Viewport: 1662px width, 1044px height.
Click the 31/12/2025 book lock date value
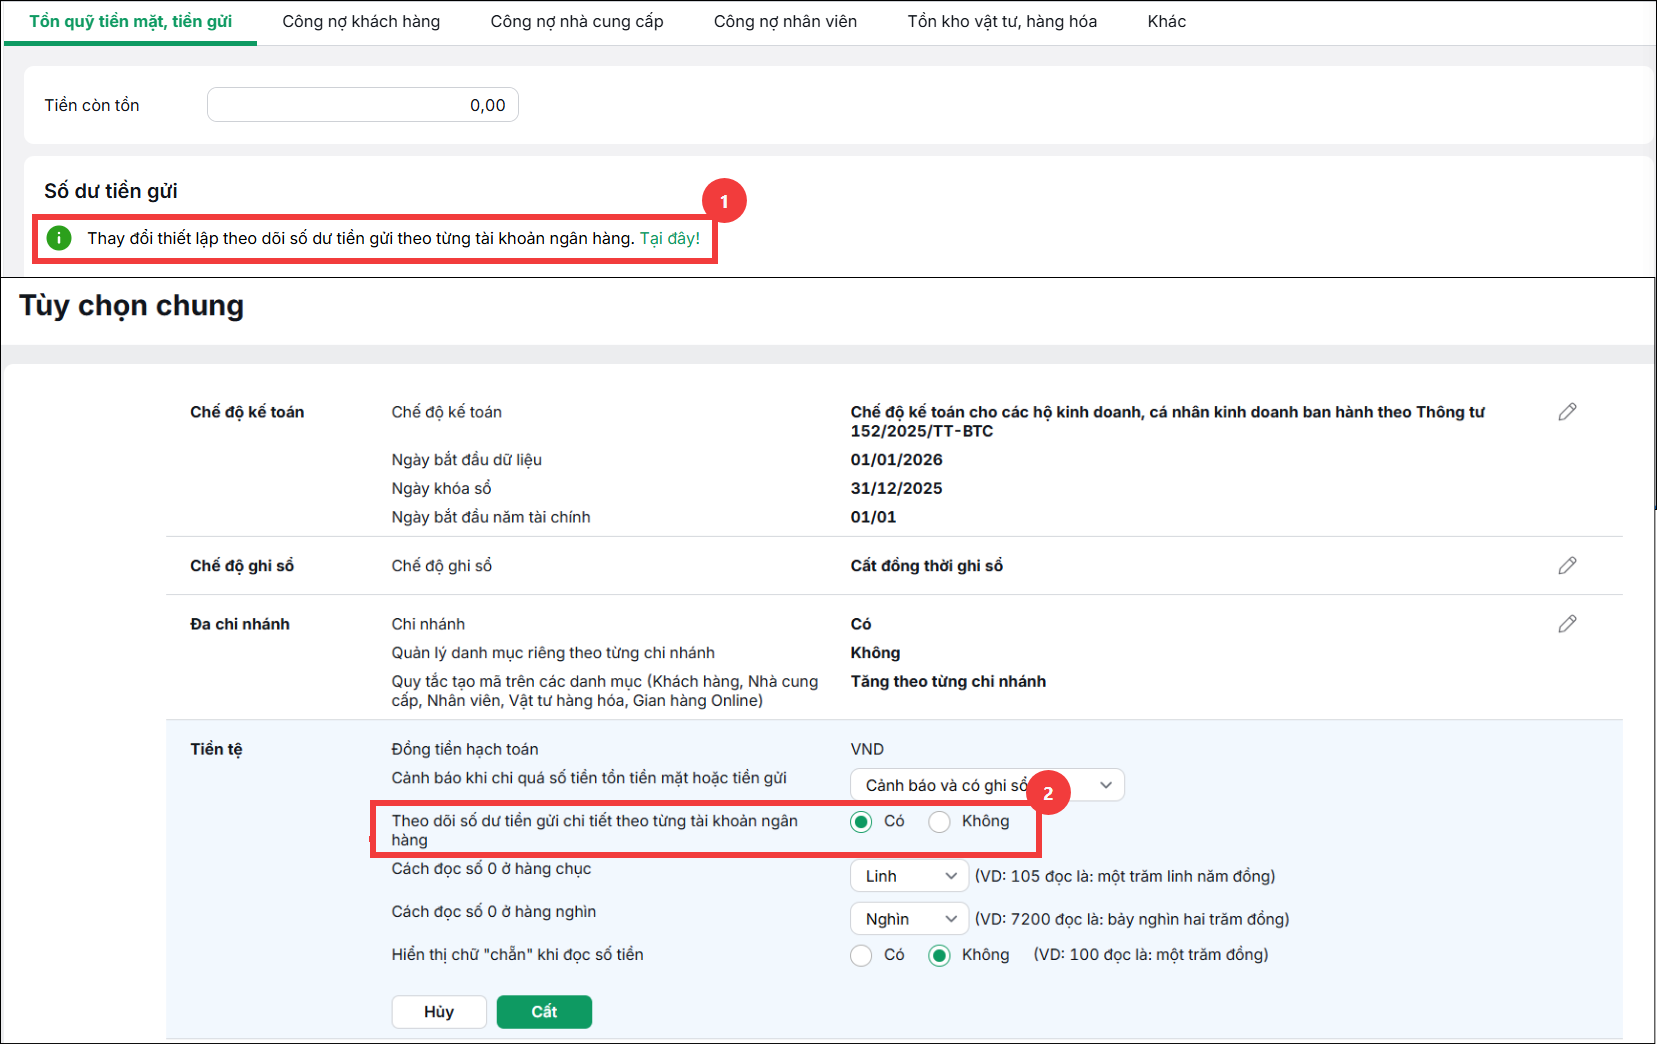tap(897, 489)
